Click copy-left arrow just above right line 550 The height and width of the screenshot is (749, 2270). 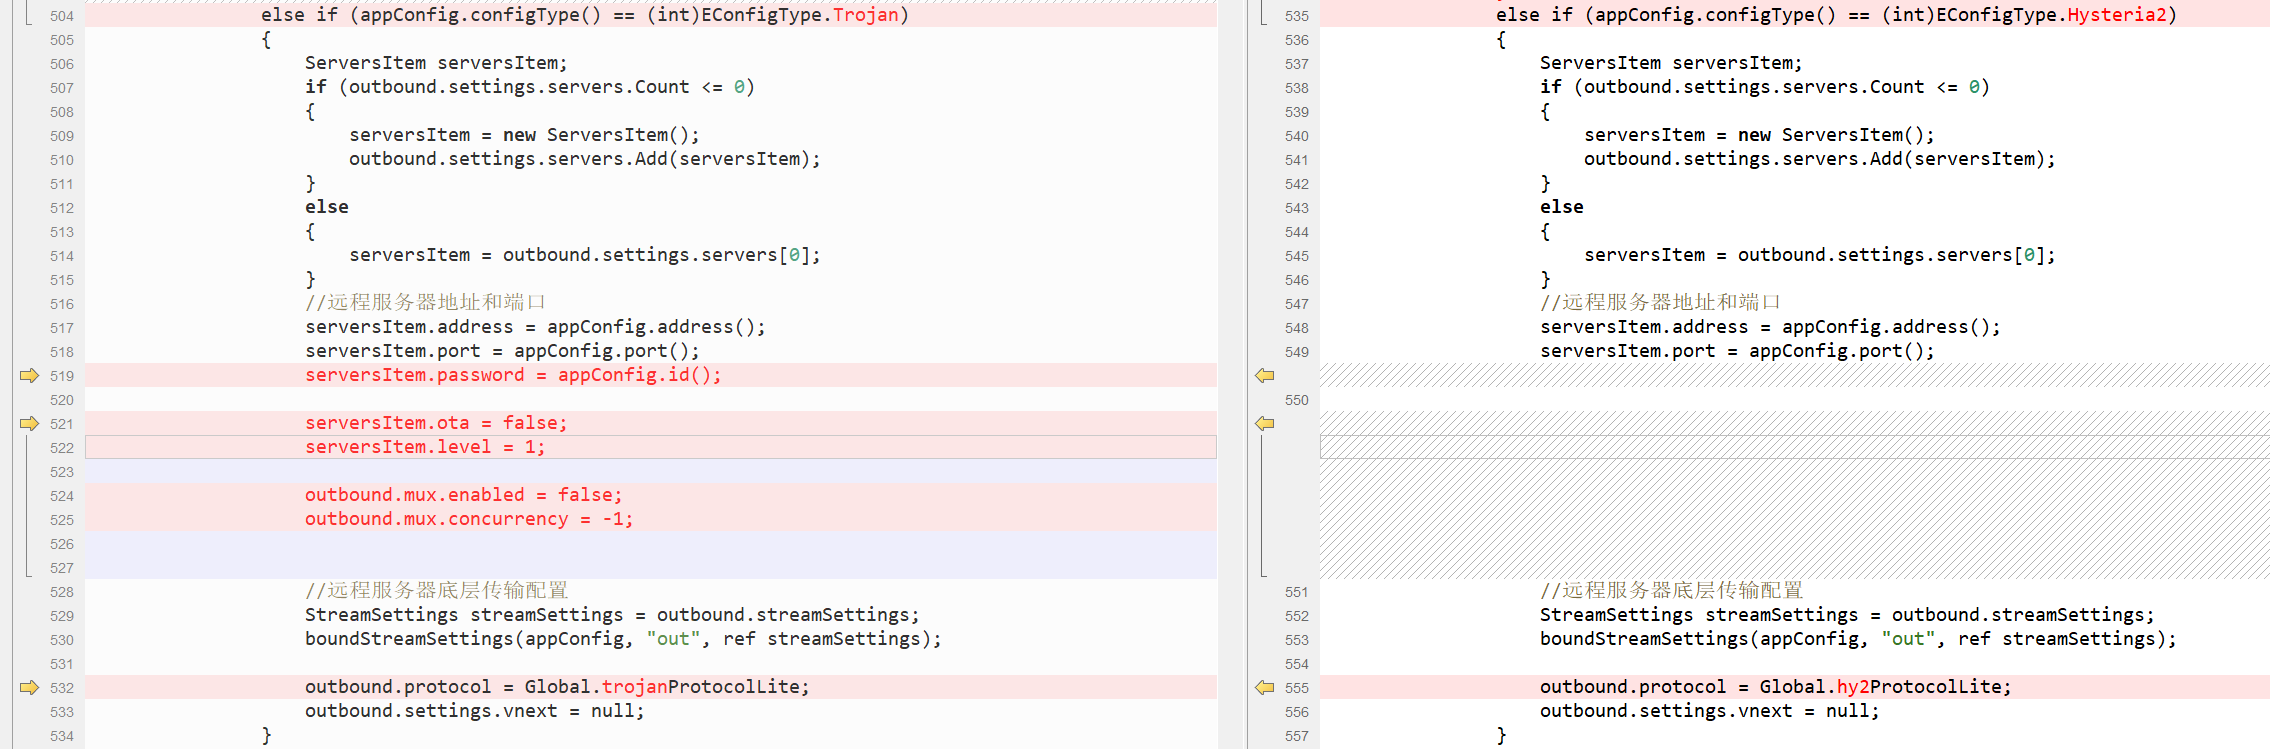[x=1265, y=376]
